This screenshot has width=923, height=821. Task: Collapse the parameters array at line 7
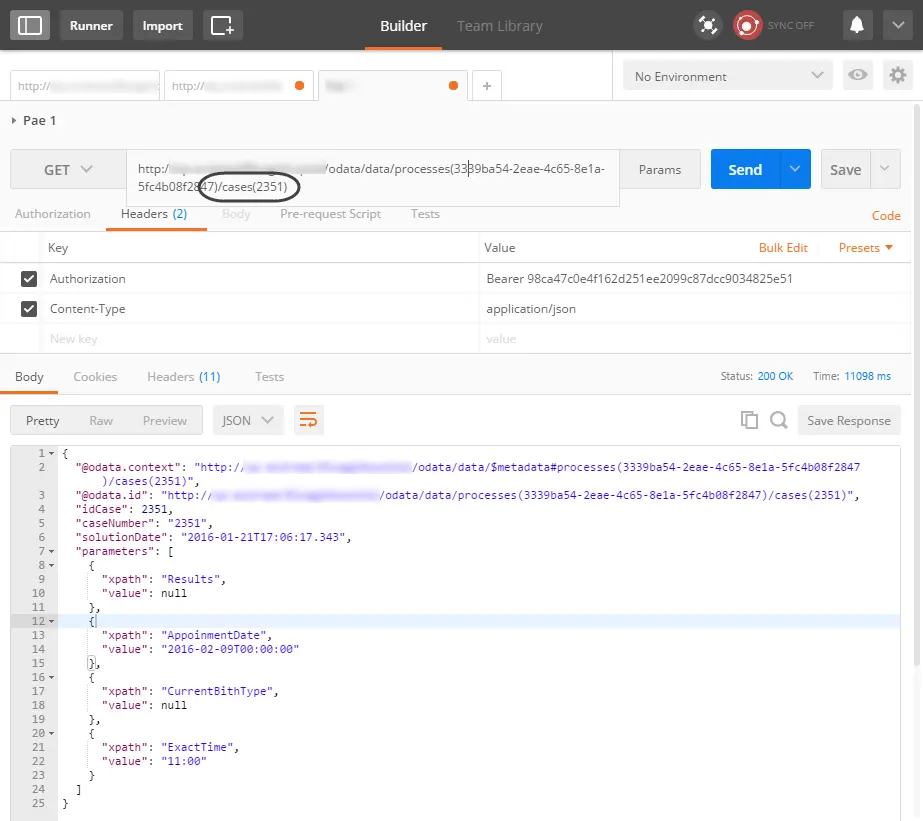tap(52, 551)
